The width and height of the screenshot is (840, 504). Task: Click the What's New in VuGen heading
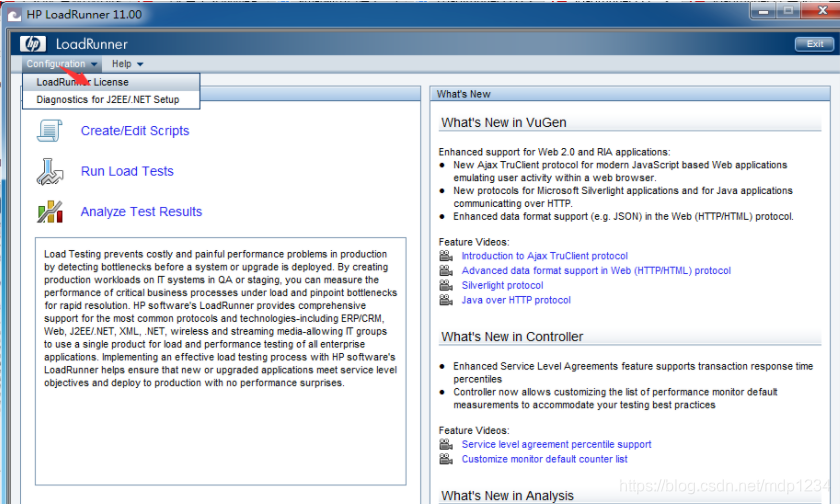click(x=504, y=123)
